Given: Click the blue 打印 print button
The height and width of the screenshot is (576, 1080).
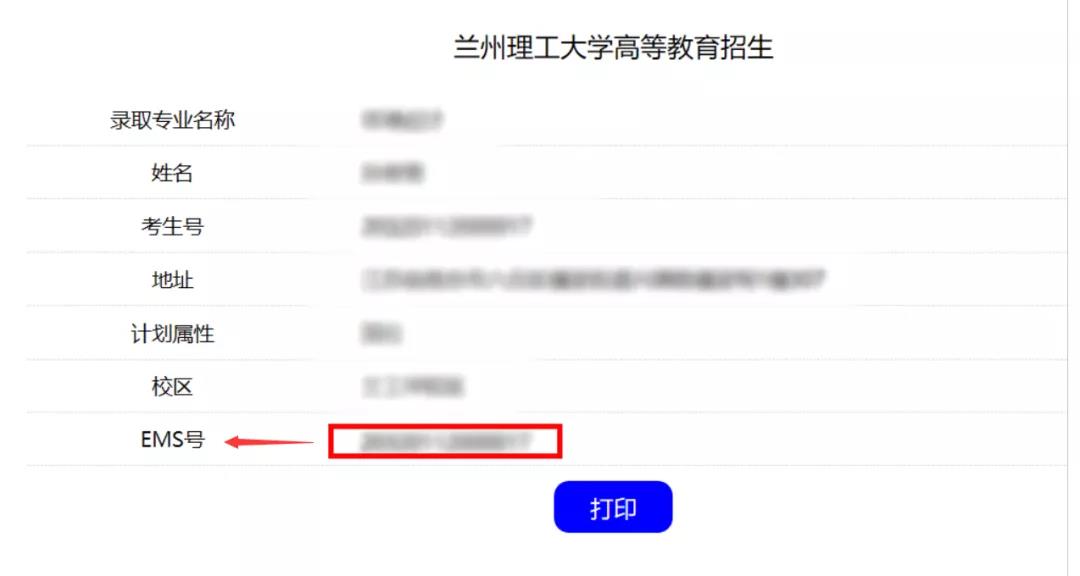Looking at the screenshot, I should coord(612,507).
